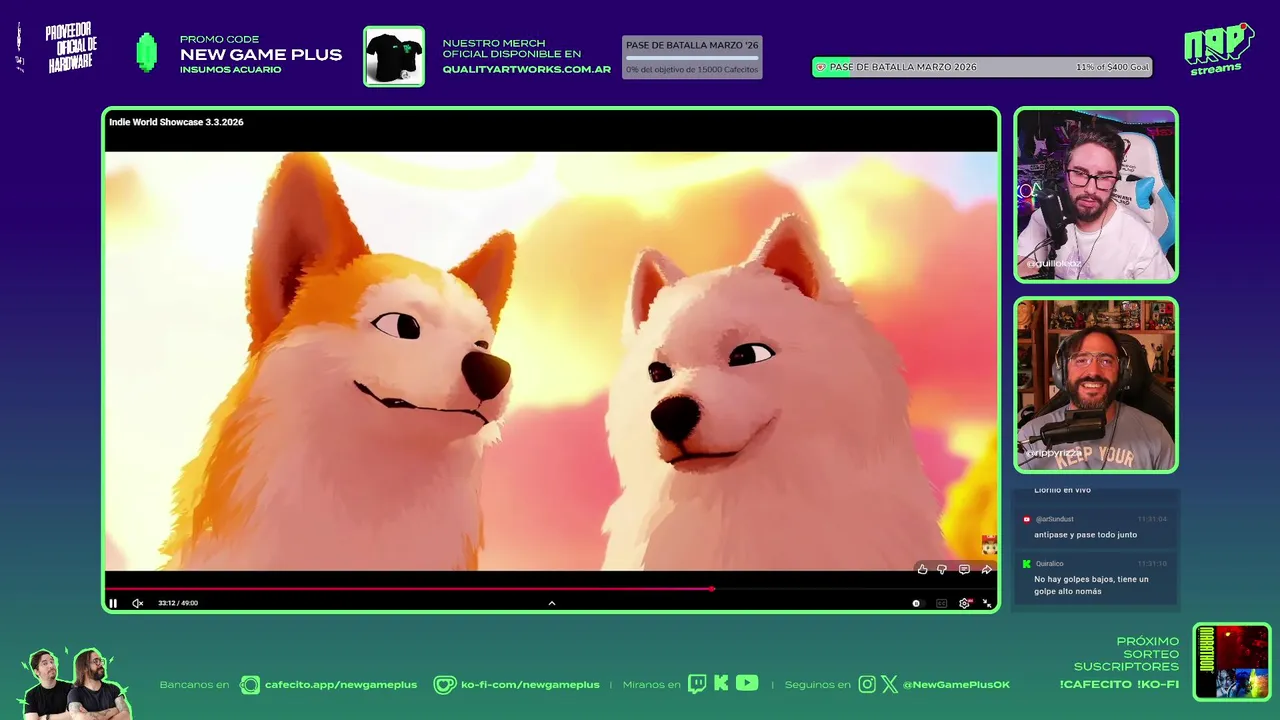
Task: Open the player settings gear
Action: pos(965,603)
